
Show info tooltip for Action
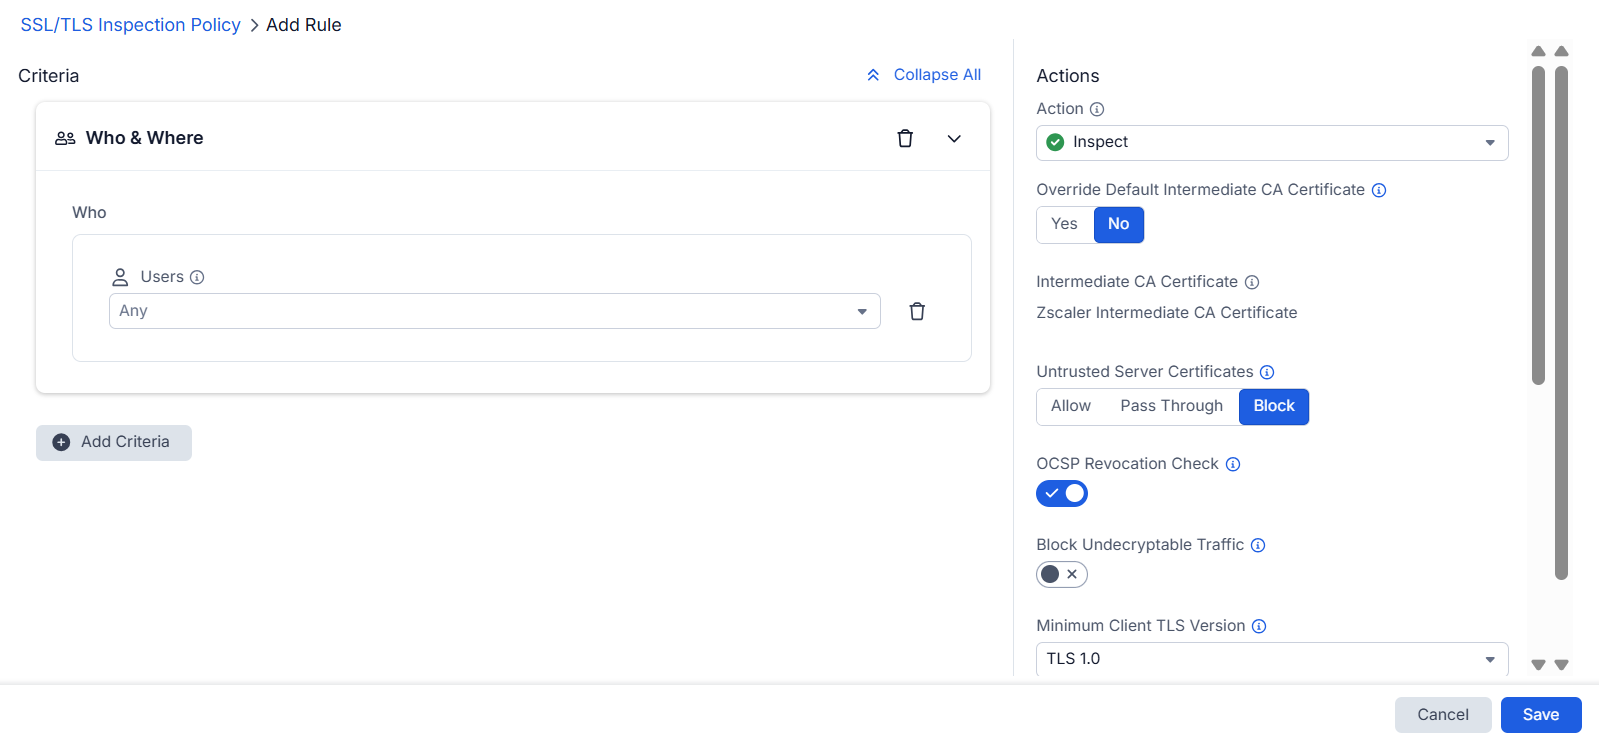[x=1097, y=109]
